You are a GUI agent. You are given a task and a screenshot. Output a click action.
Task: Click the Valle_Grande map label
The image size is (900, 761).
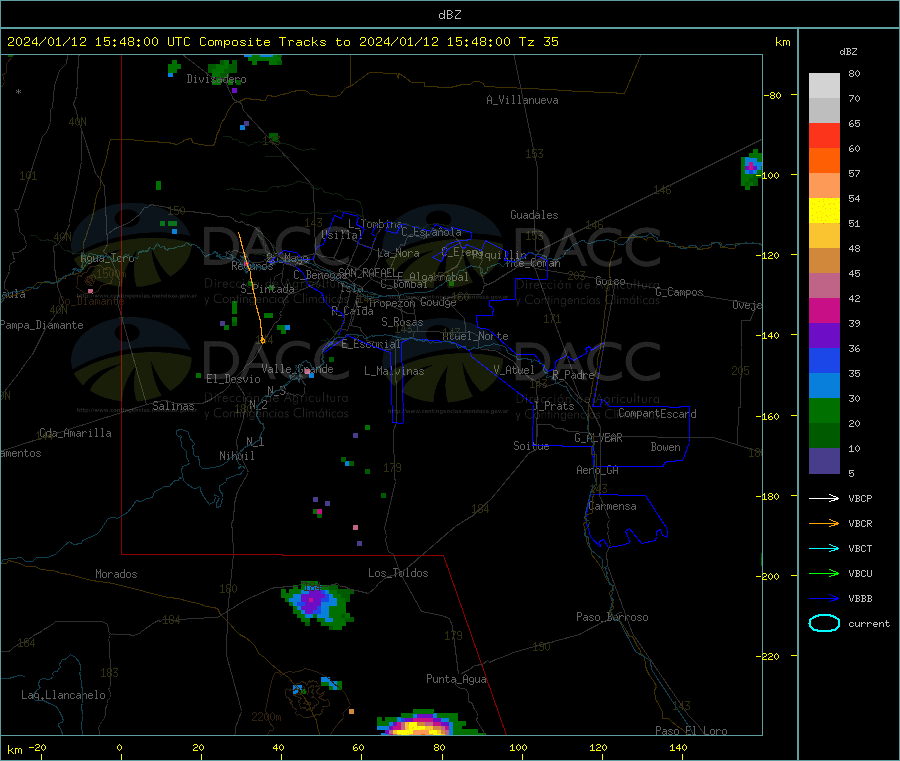[297, 369]
